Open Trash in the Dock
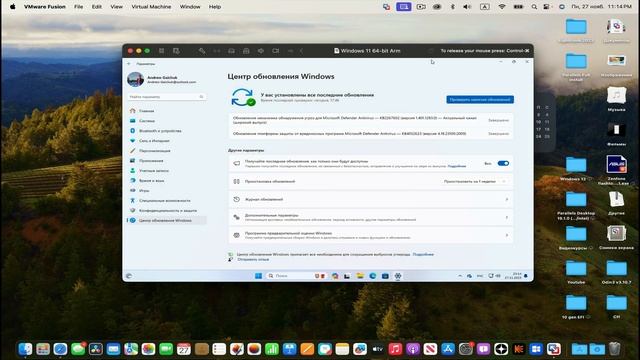 [x=614, y=349]
